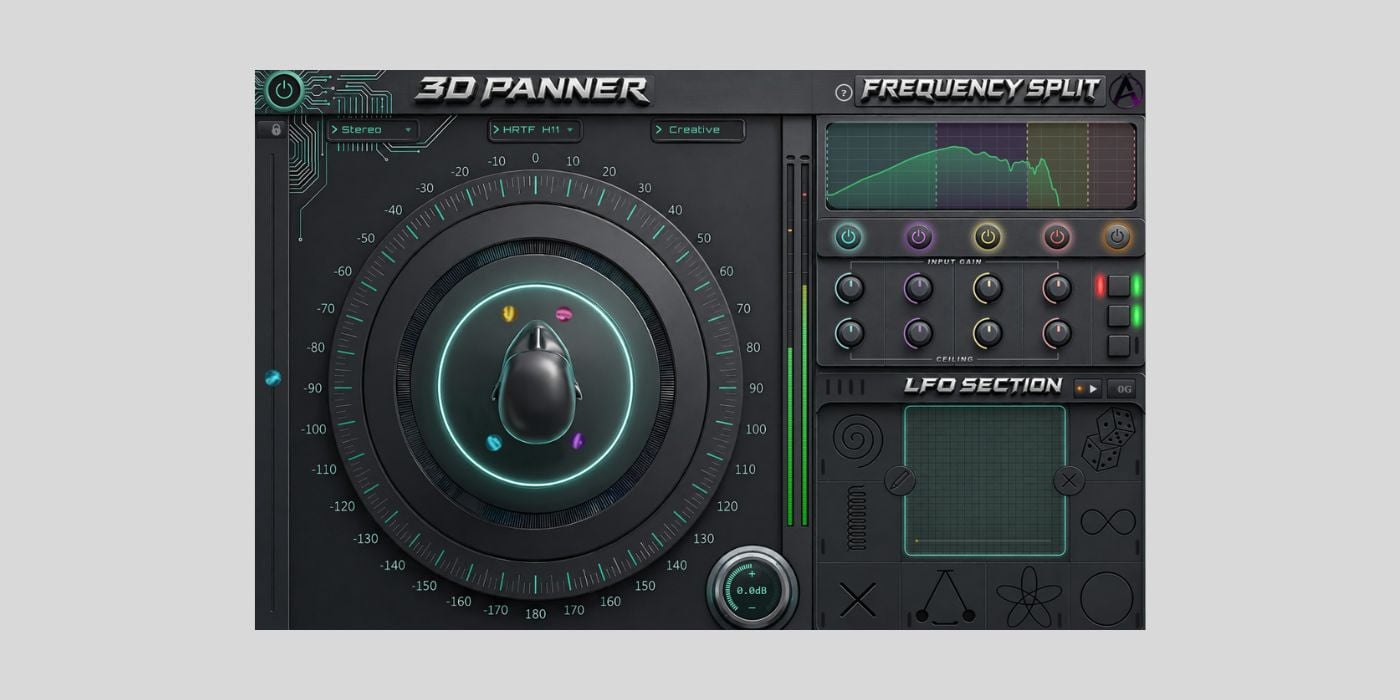The image size is (1400, 700).
Task: Click the LFO path grid display
Action: (985, 480)
